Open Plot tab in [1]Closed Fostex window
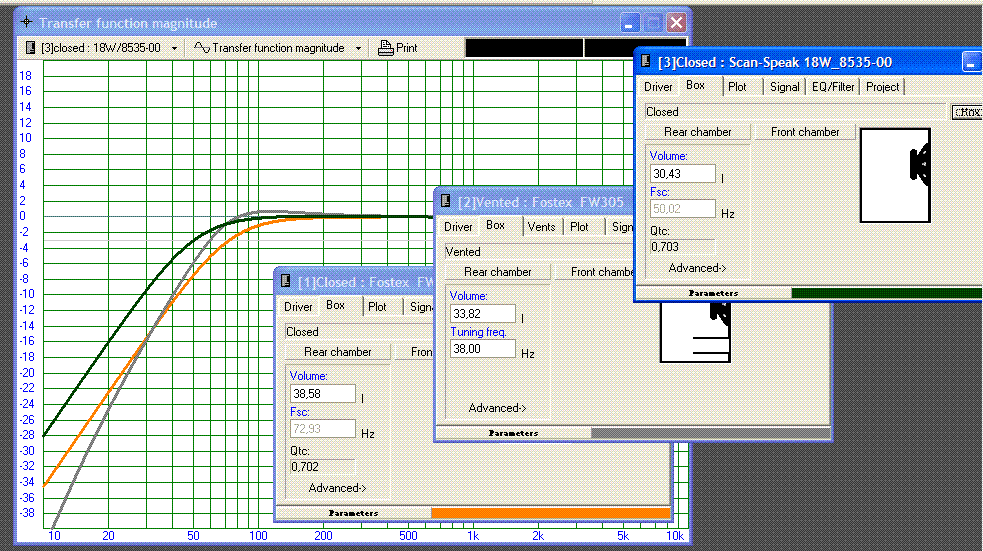Viewport: 983px width, 551px height. coord(377,307)
